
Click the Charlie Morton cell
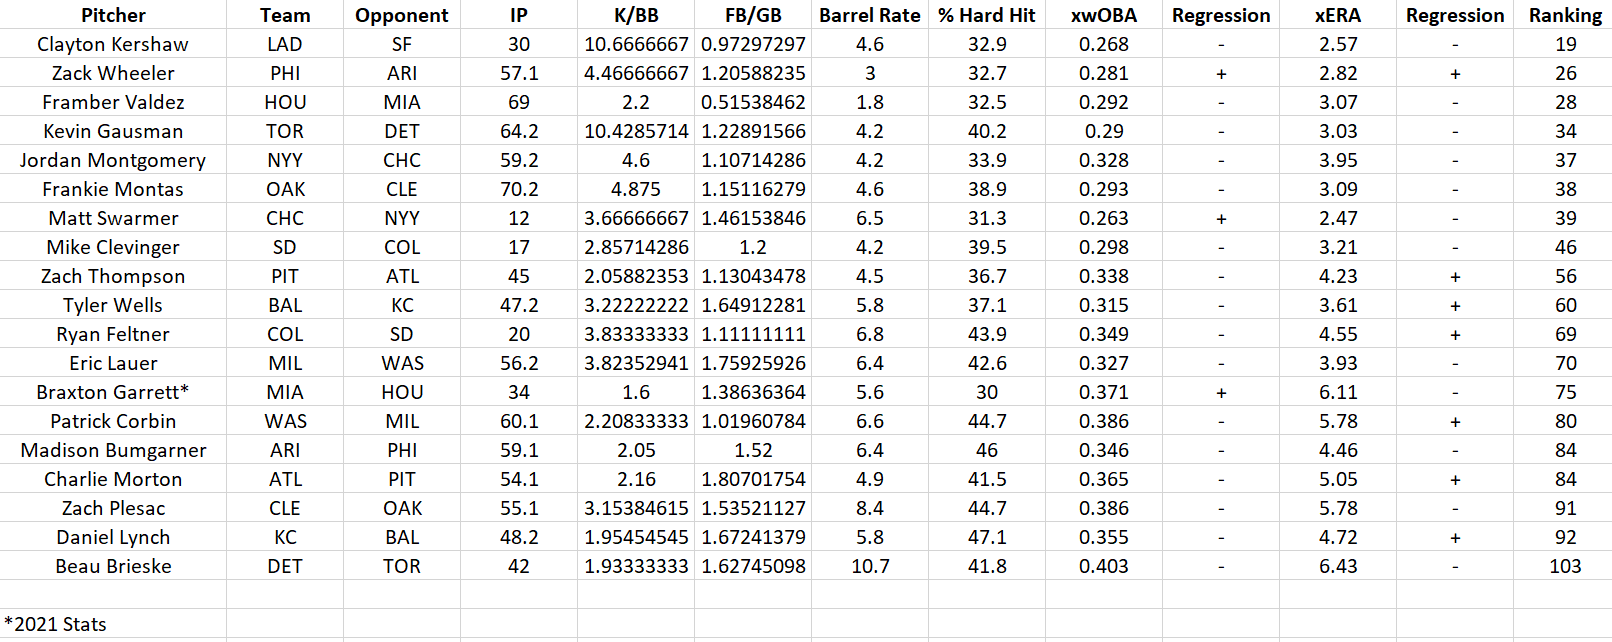pos(113,479)
